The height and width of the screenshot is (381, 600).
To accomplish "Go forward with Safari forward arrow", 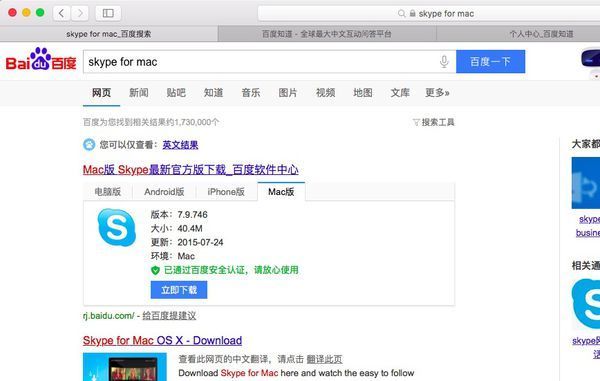I will (80, 13).
